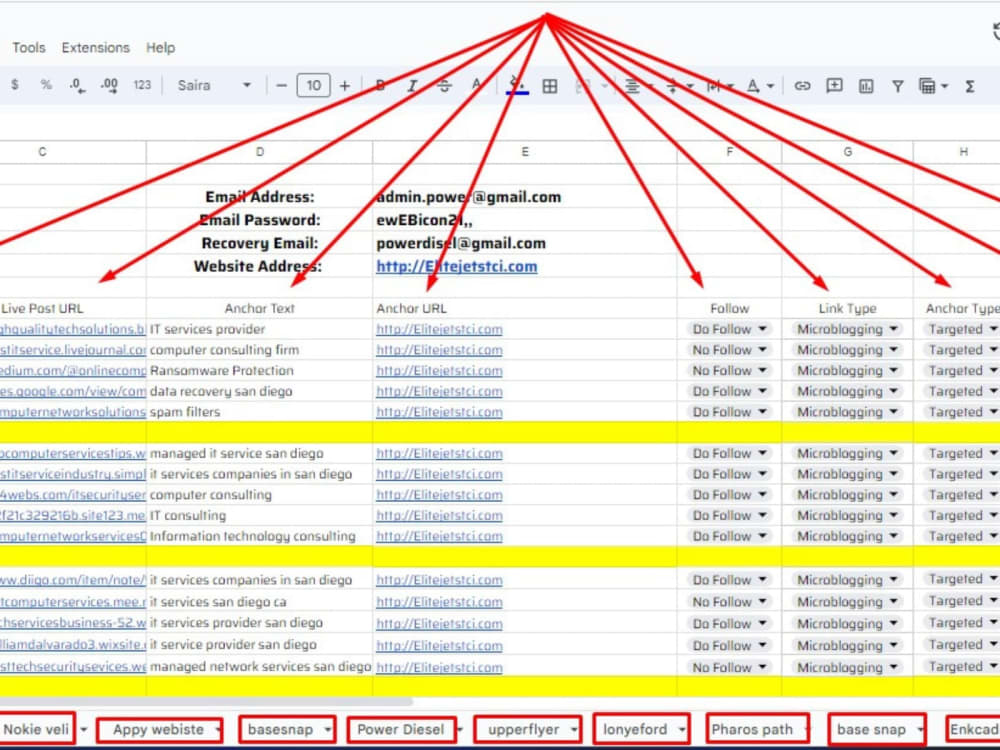Click the horizontal scrollbar above sheet tabs

tap(206, 702)
